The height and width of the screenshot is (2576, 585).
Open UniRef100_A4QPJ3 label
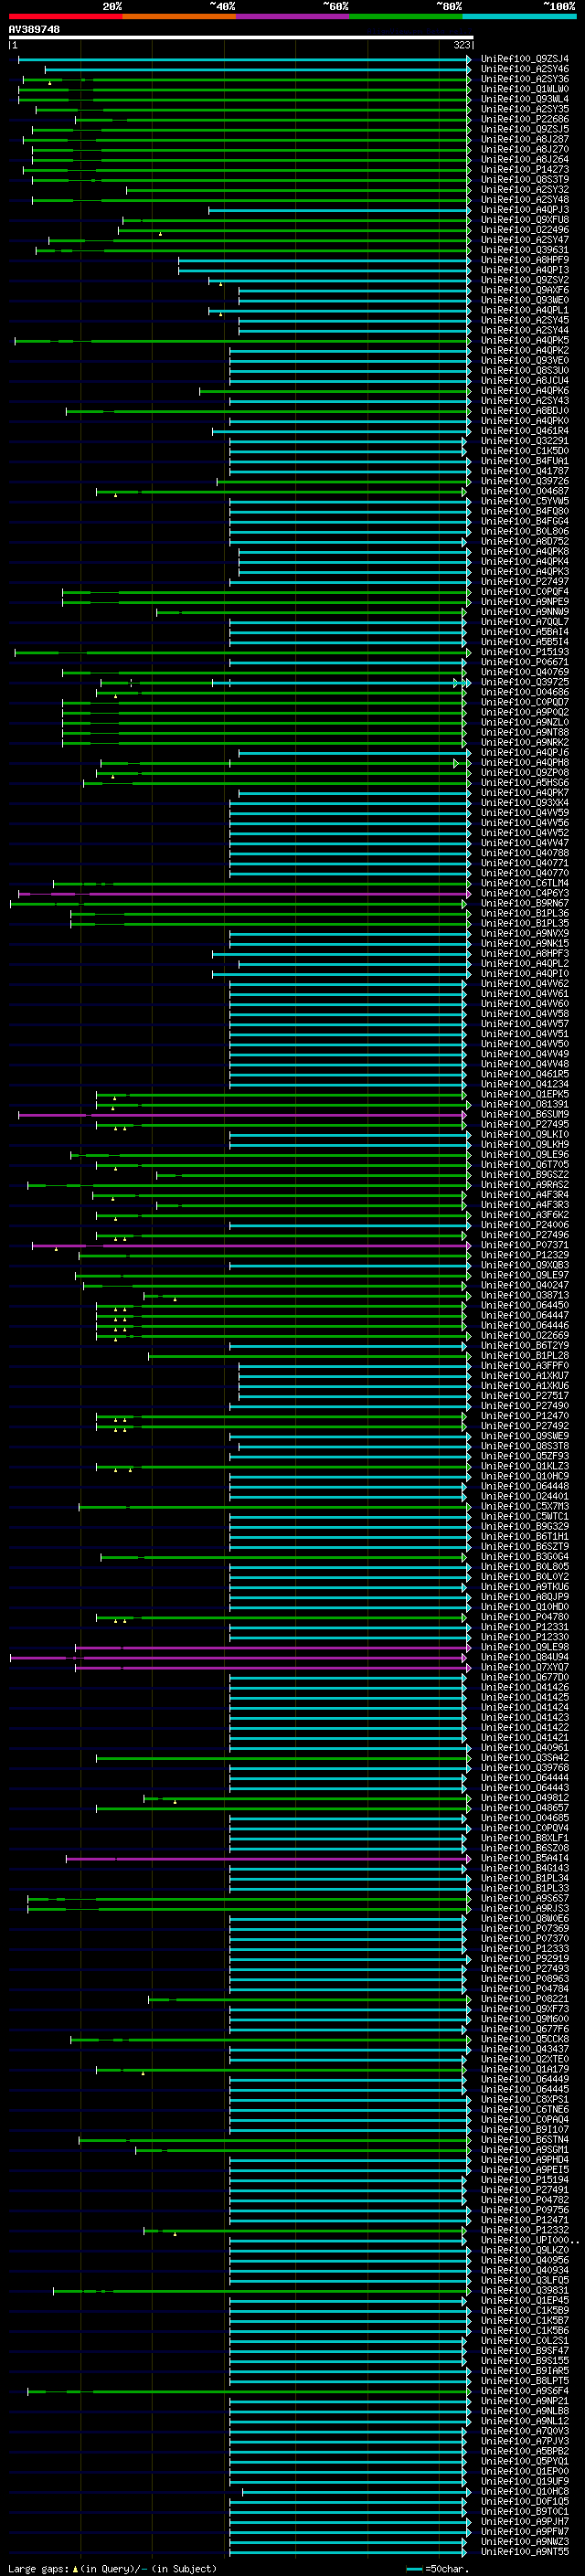[524, 210]
